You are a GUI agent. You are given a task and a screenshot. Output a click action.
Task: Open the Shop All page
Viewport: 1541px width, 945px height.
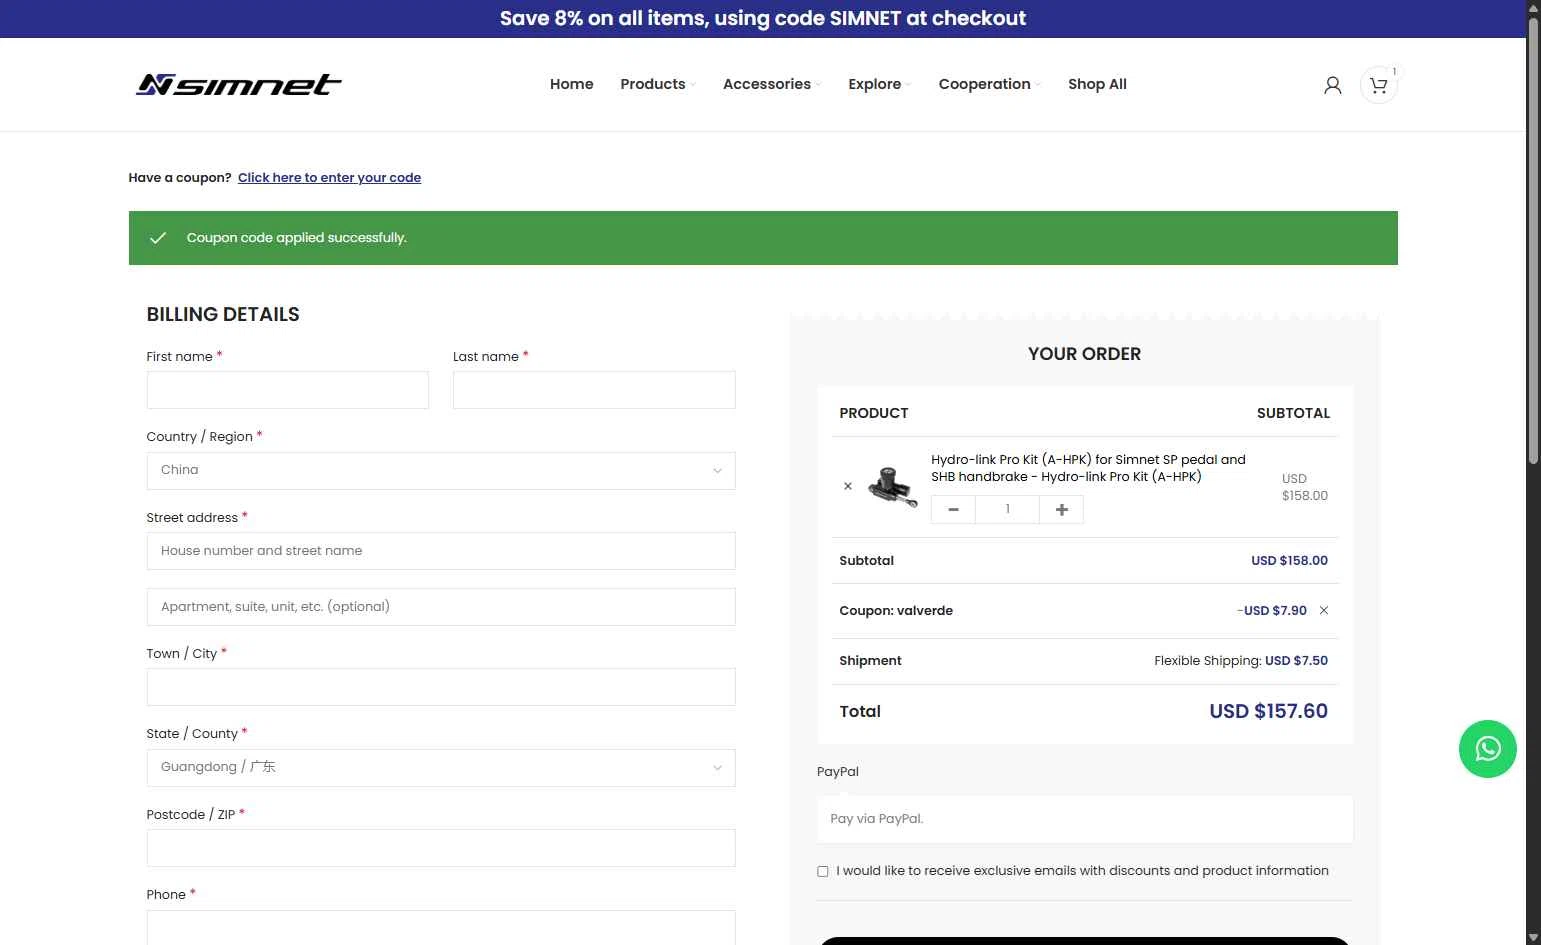(x=1097, y=84)
